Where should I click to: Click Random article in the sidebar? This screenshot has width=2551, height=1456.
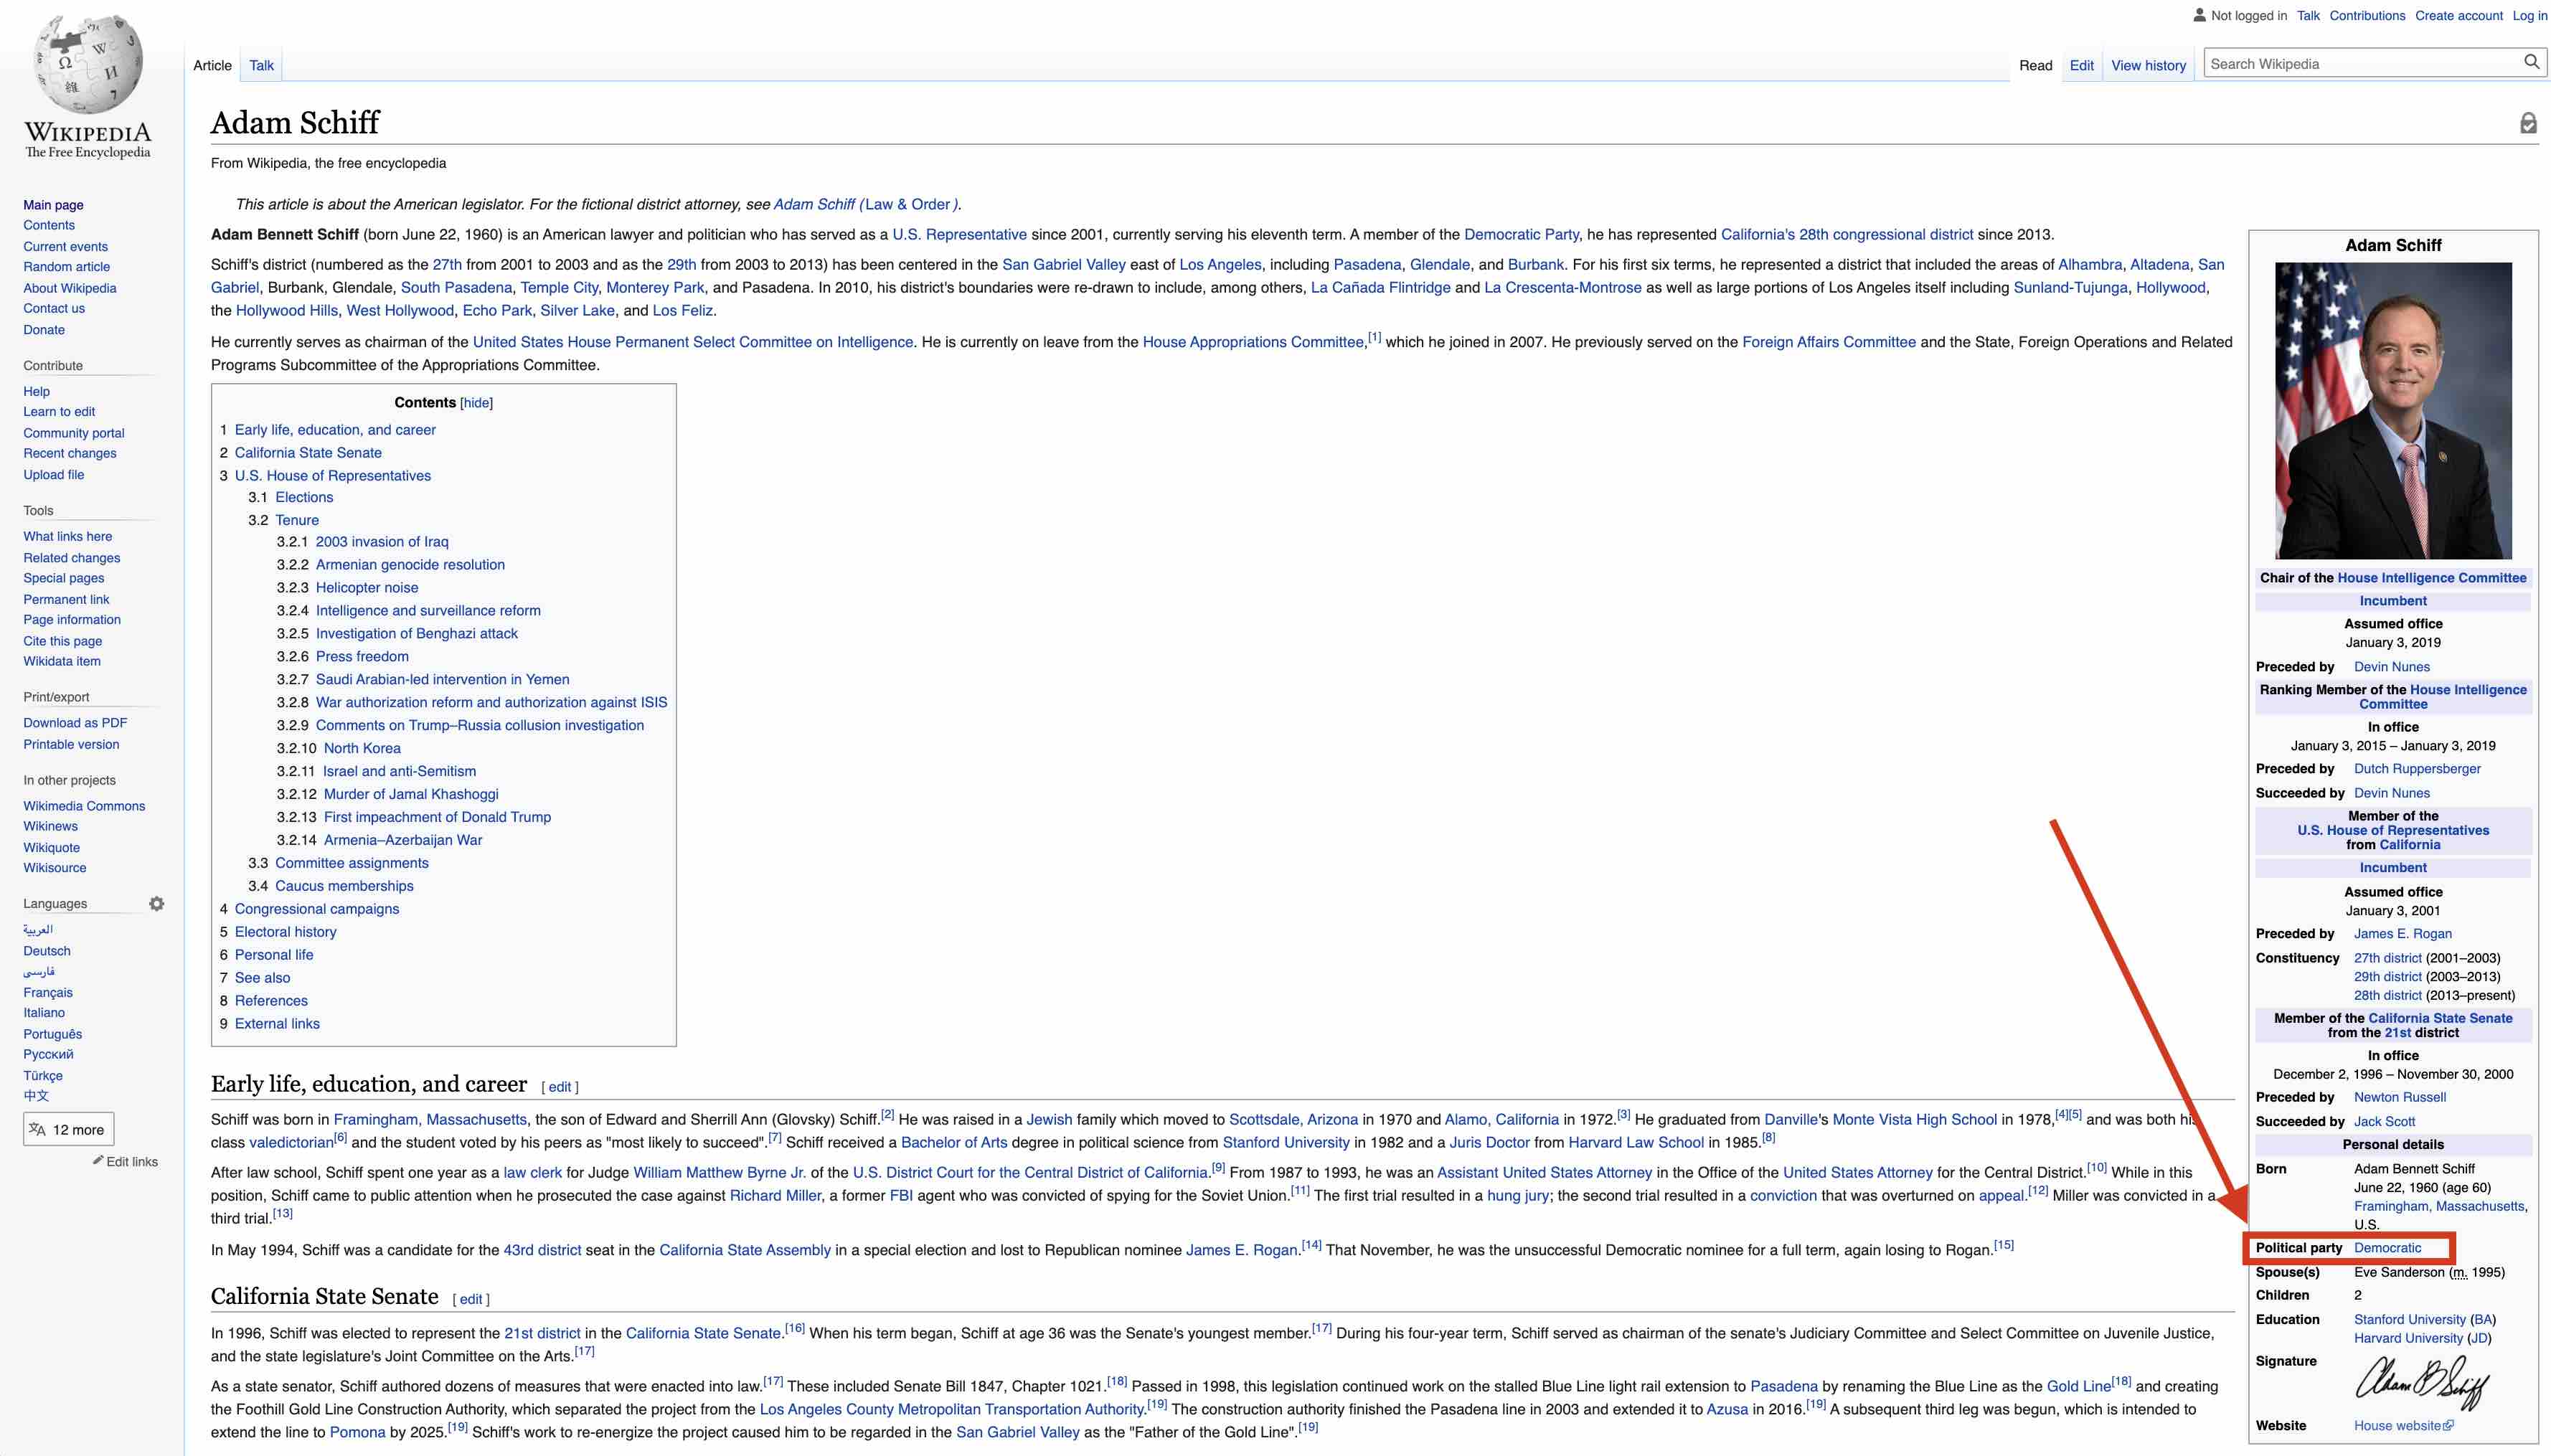click(66, 266)
